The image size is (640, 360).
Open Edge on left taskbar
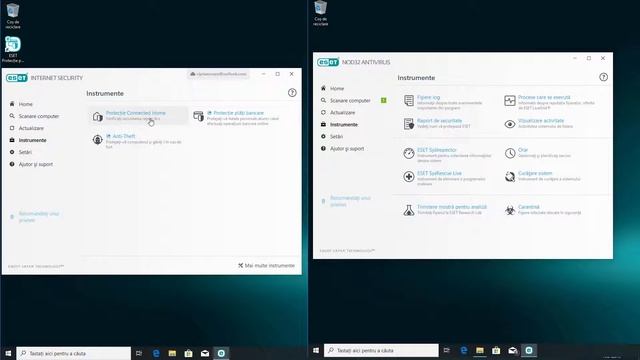(156, 353)
